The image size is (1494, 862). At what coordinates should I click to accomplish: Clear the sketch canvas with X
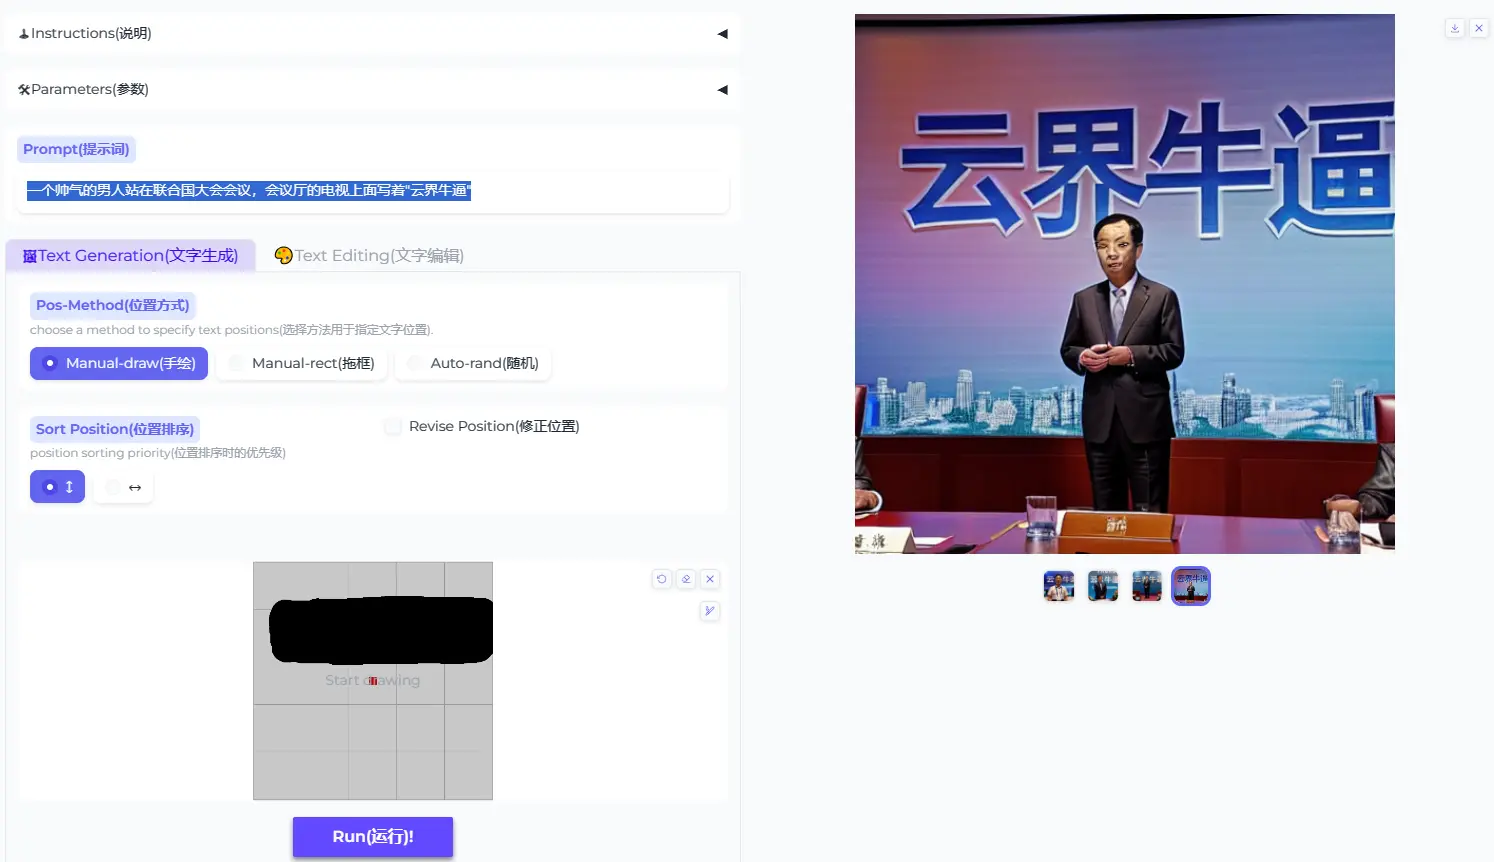(x=710, y=579)
